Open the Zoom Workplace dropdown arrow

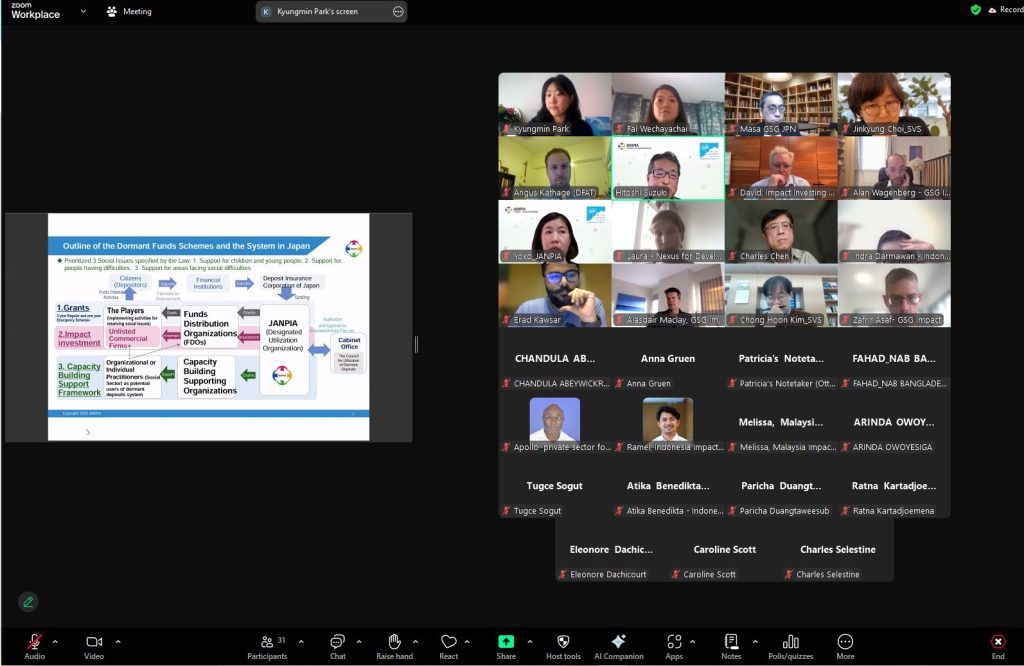tap(82, 12)
